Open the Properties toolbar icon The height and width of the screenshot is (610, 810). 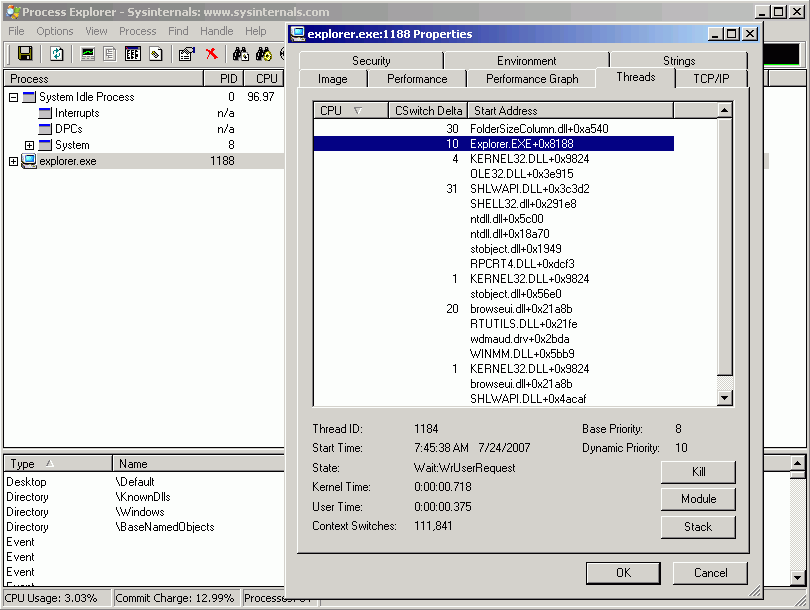pyautogui.click(x=186, y=54)
